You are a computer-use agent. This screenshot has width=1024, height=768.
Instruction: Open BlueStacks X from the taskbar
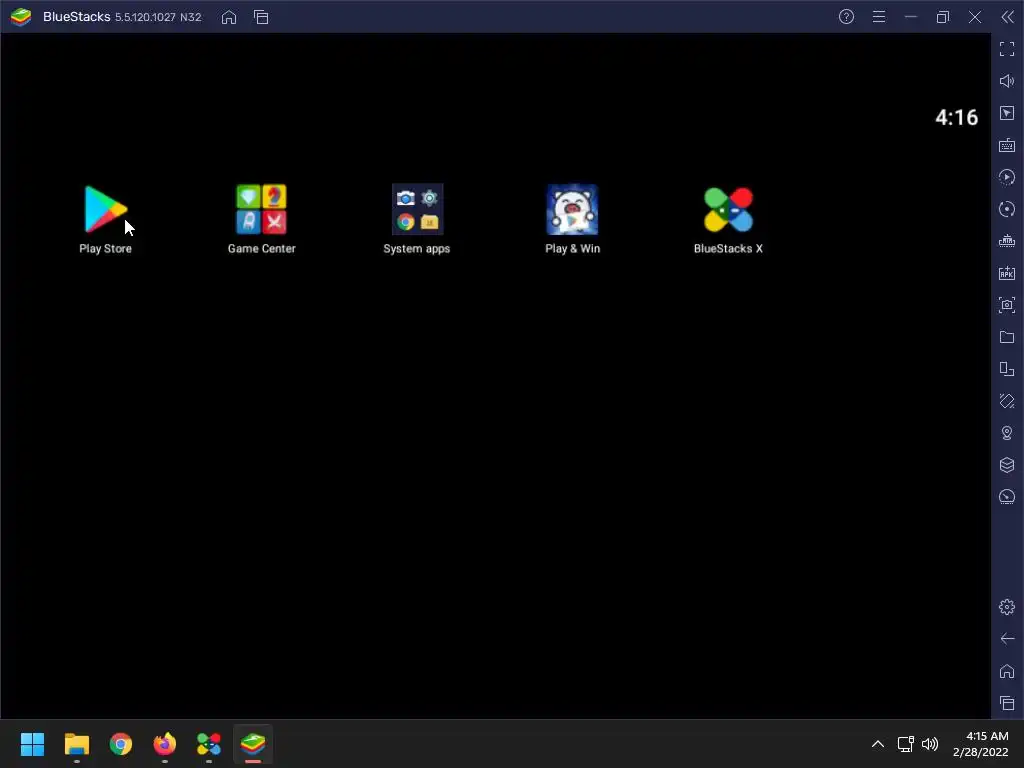pos(209,744)
